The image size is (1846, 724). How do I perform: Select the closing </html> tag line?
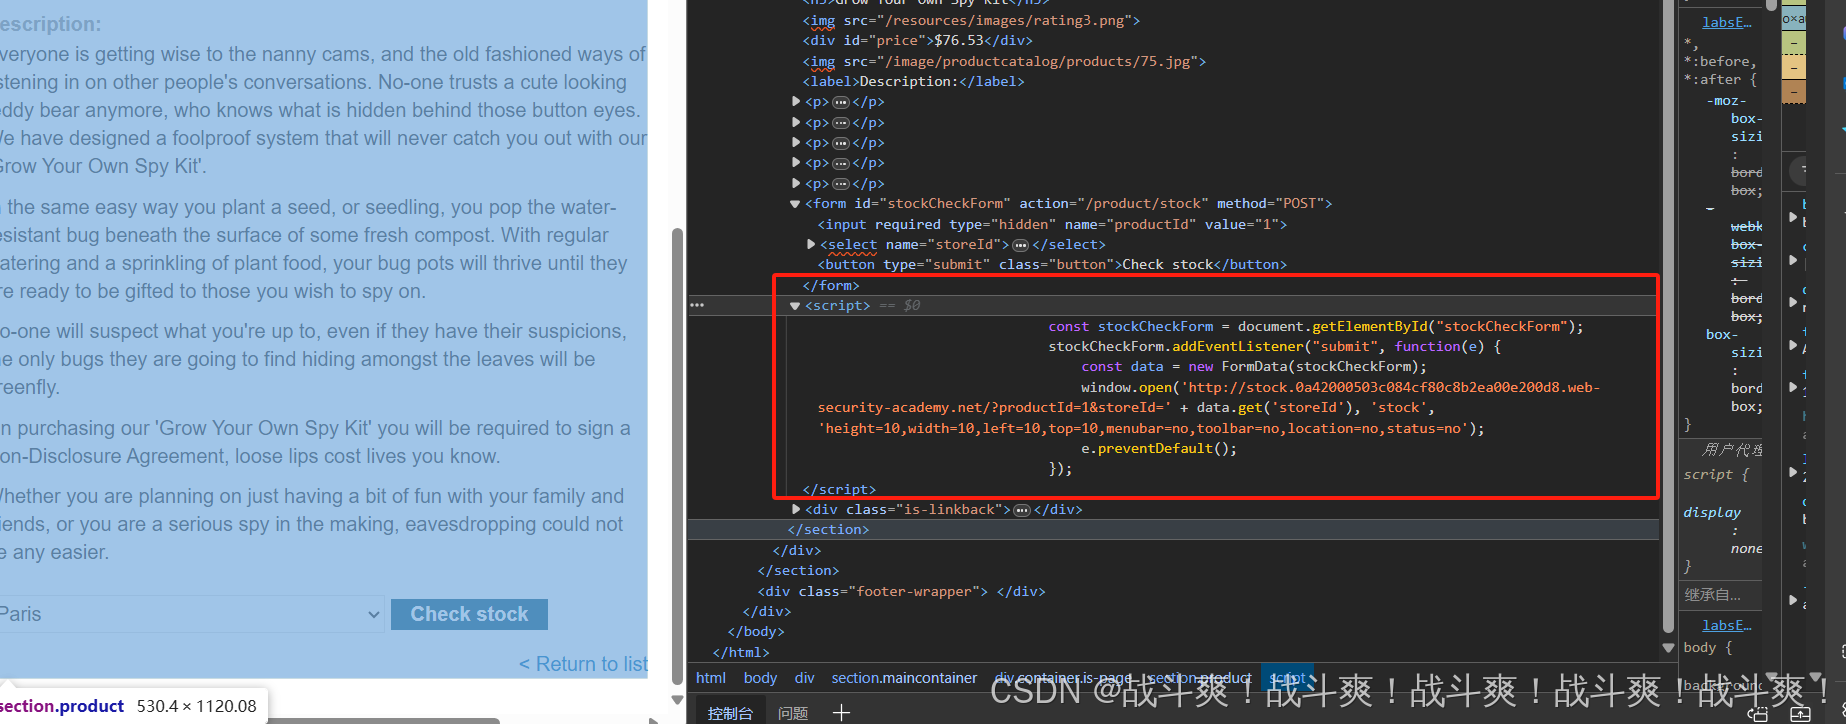[x=741, y=653]
